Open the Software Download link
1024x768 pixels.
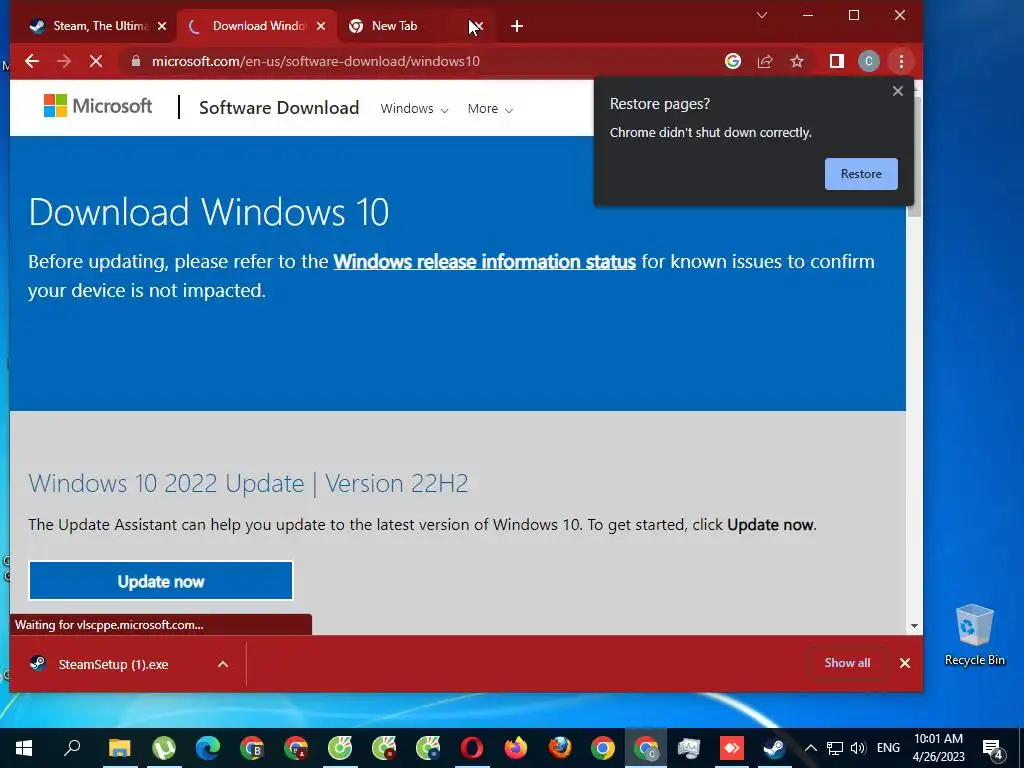pos(279,108)
